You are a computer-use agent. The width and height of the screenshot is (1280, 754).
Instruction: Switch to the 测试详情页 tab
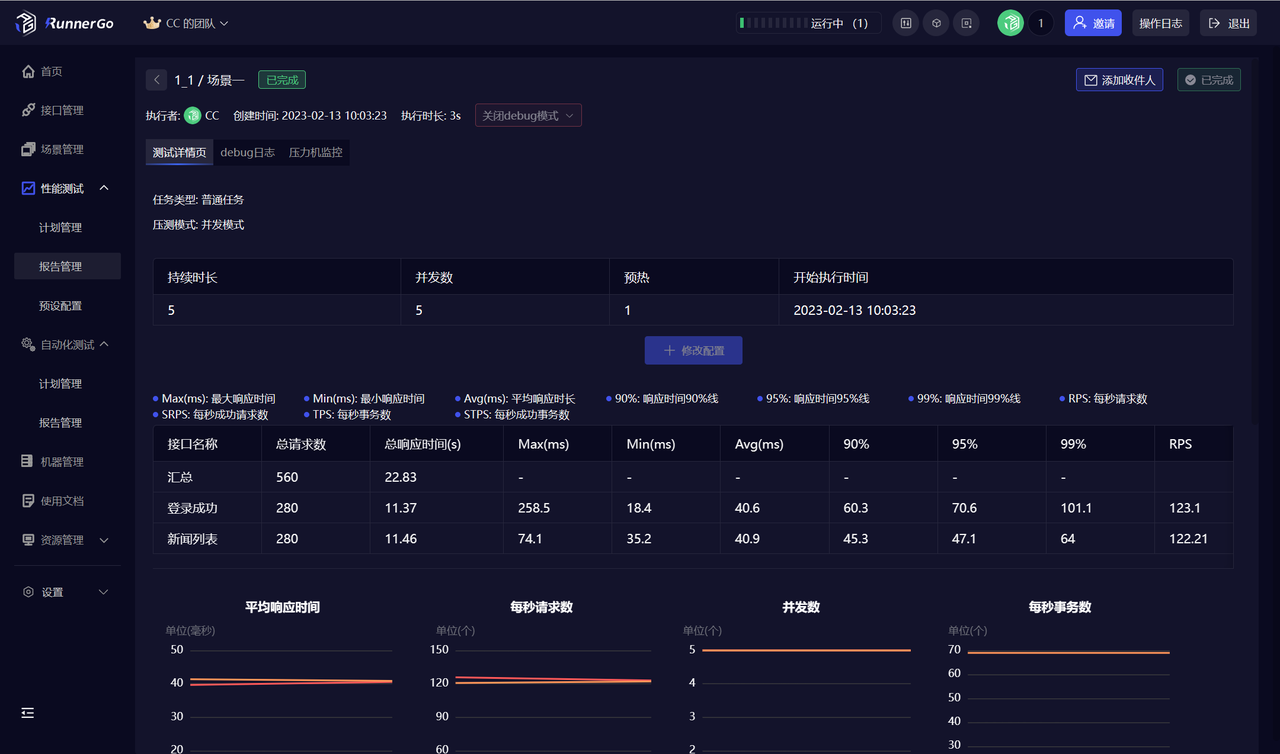click(x=179, y=152)
